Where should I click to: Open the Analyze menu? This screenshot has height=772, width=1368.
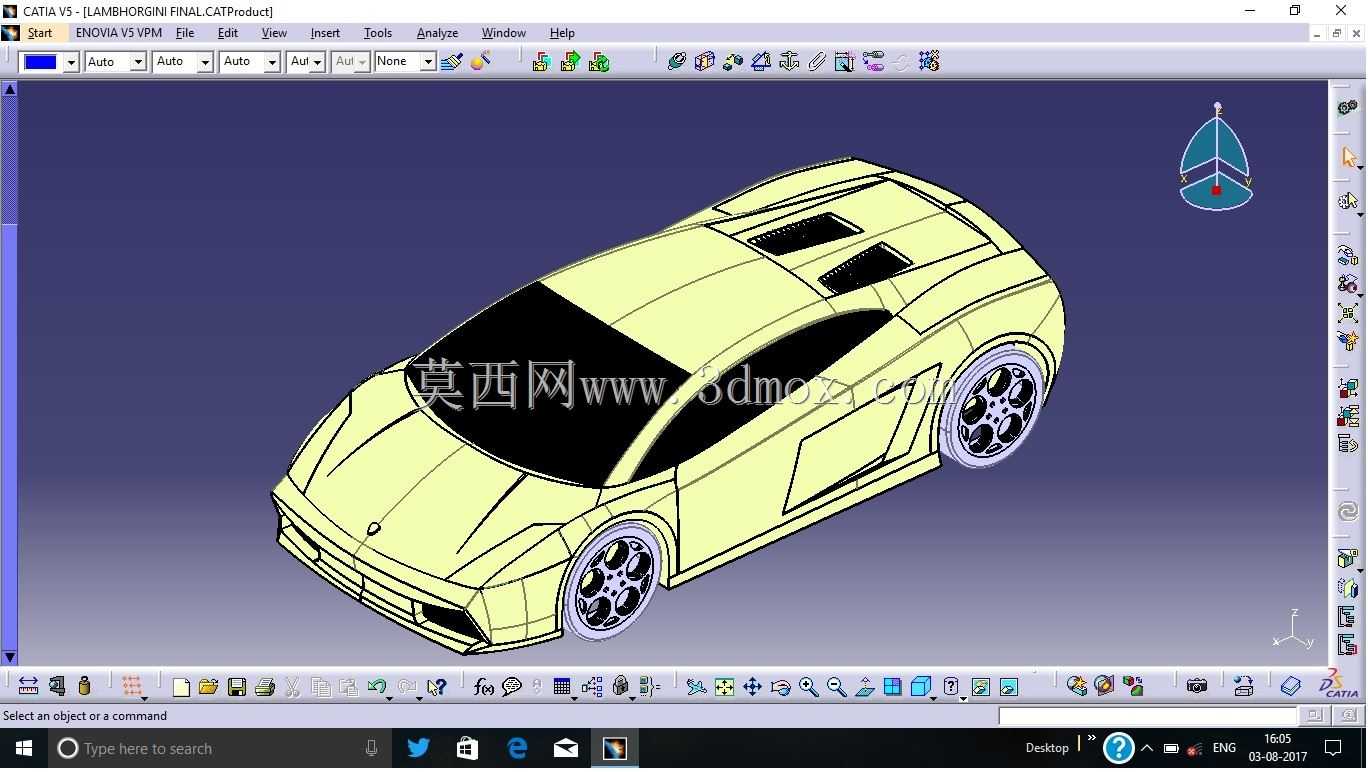tap(437, 33)
